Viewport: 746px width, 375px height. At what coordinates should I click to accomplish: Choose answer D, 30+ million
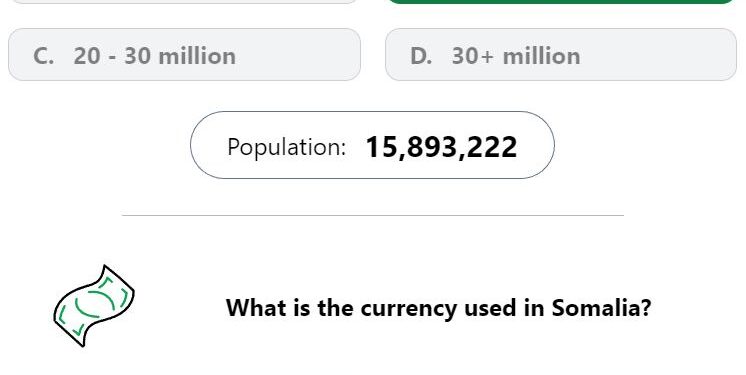tap(561, 55)
